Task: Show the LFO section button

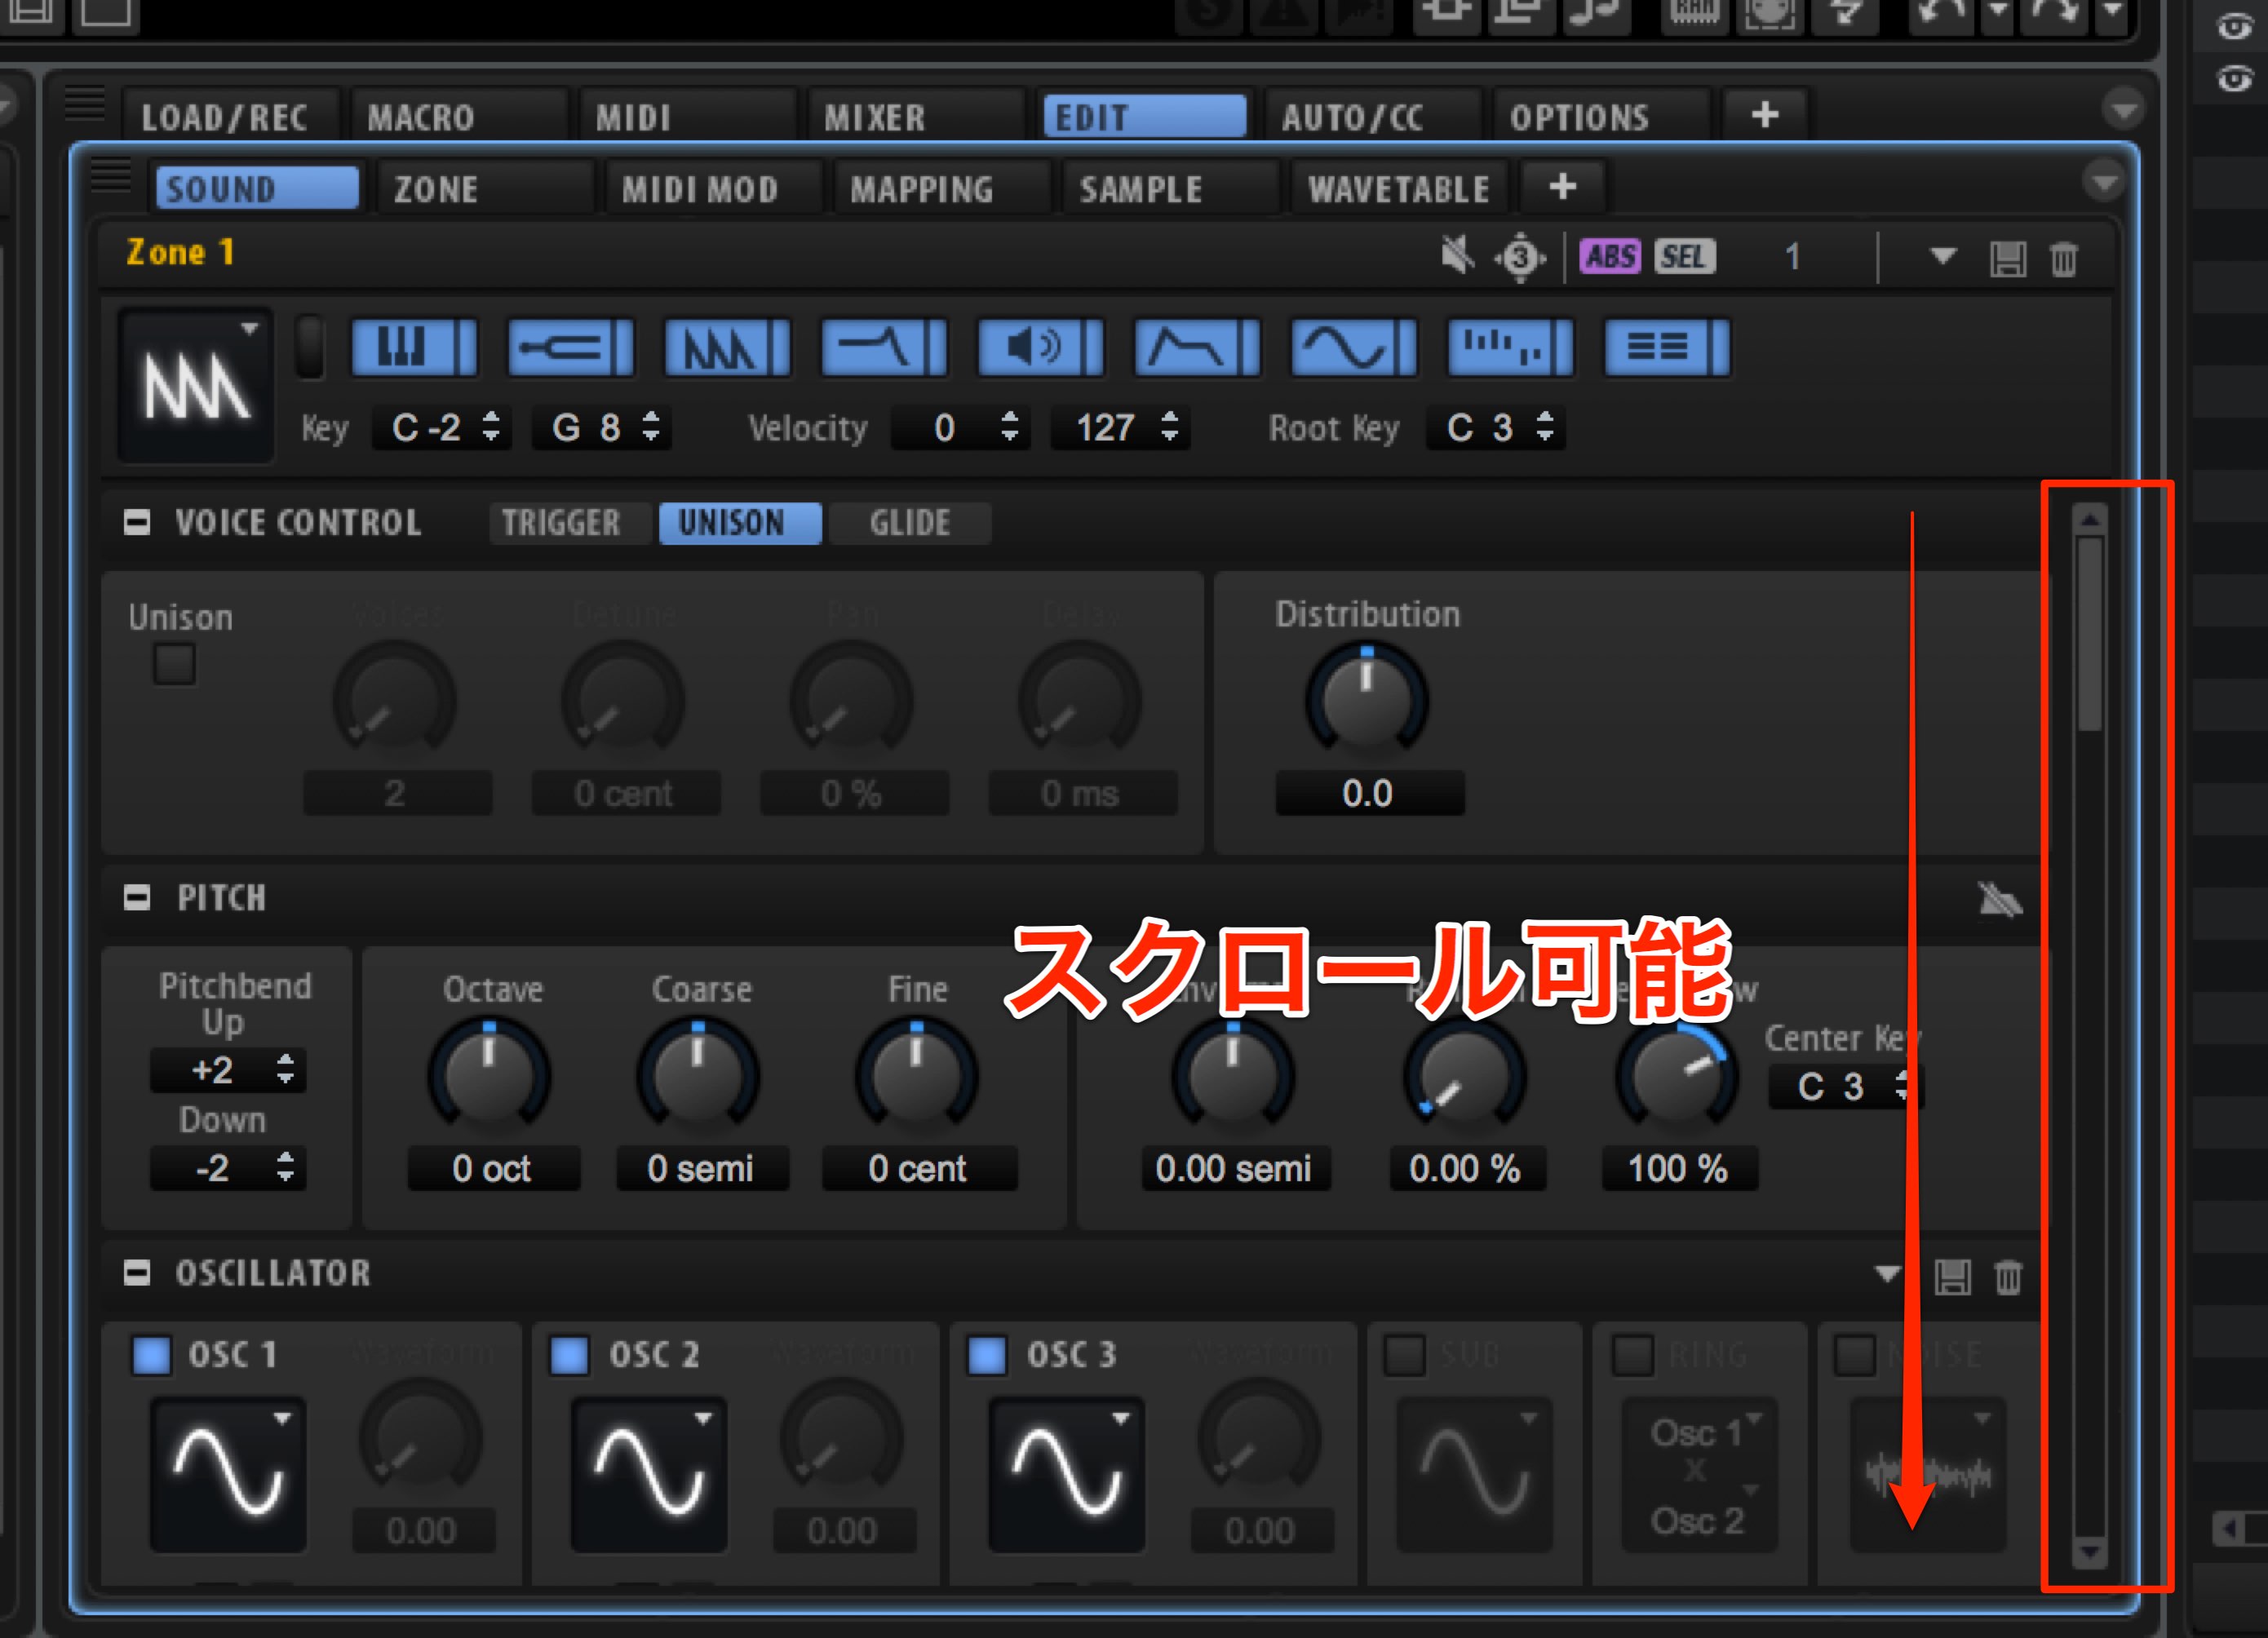Action: click(1353, 347)
